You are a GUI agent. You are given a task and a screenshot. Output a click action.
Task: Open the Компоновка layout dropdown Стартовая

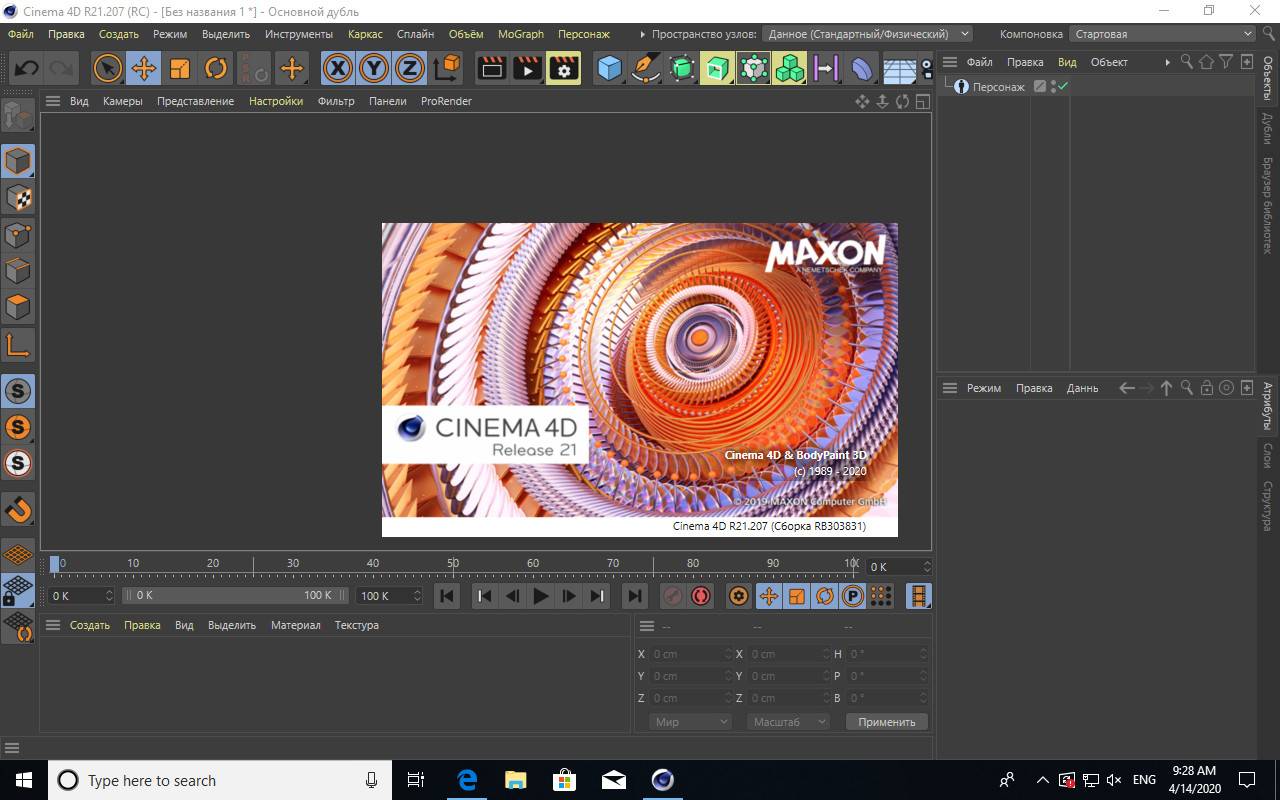1162,34
